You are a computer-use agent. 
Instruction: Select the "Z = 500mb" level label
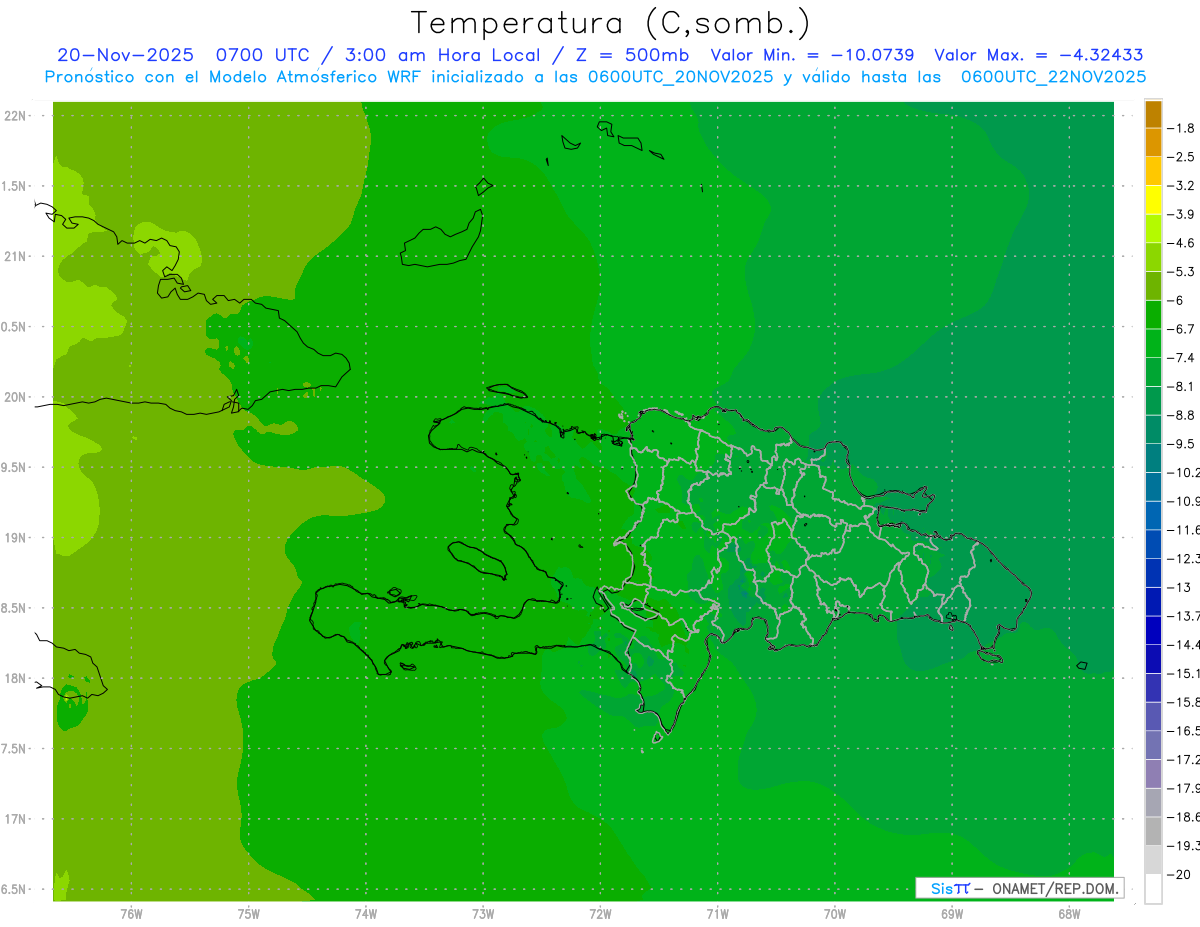tap(631, 55)
